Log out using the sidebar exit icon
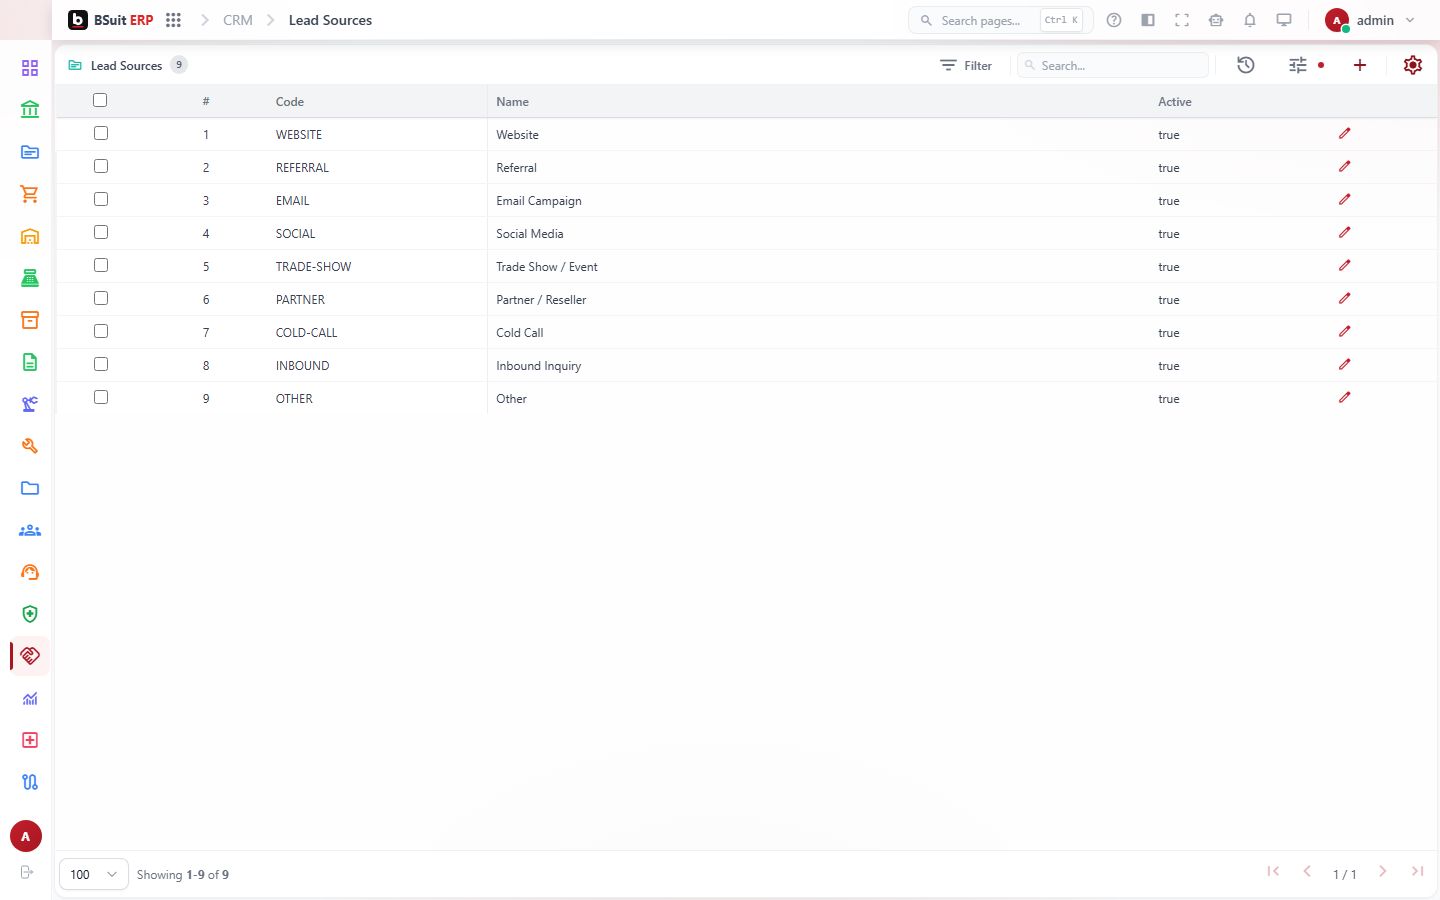This screenshot has width=1440, height=900. 27,872
